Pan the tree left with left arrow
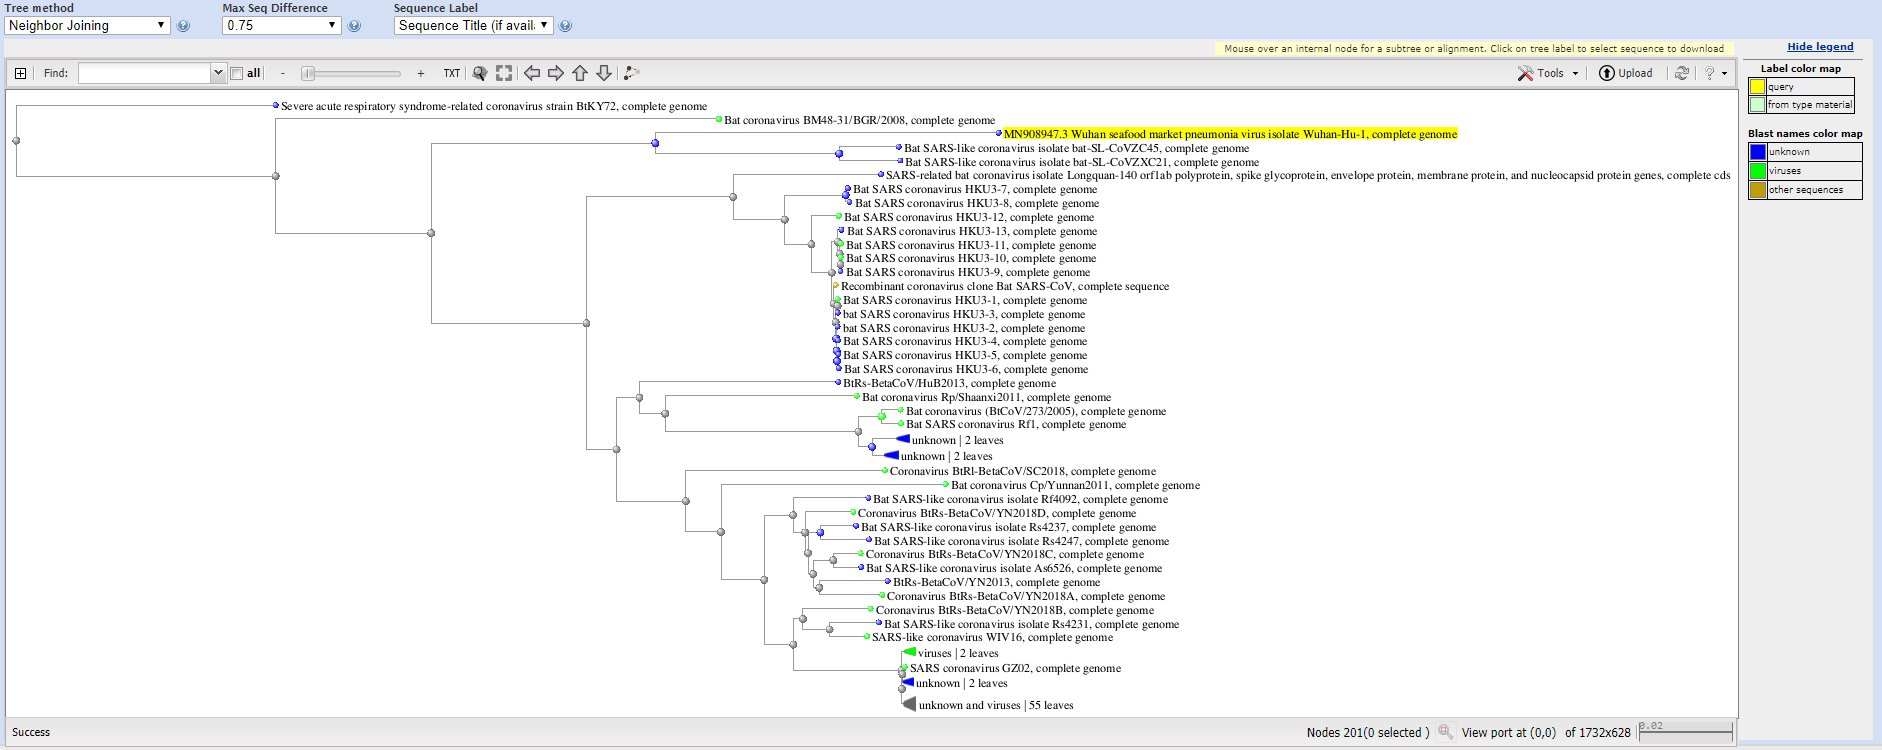The image size is (1882, 750). [x=532, y=73]
